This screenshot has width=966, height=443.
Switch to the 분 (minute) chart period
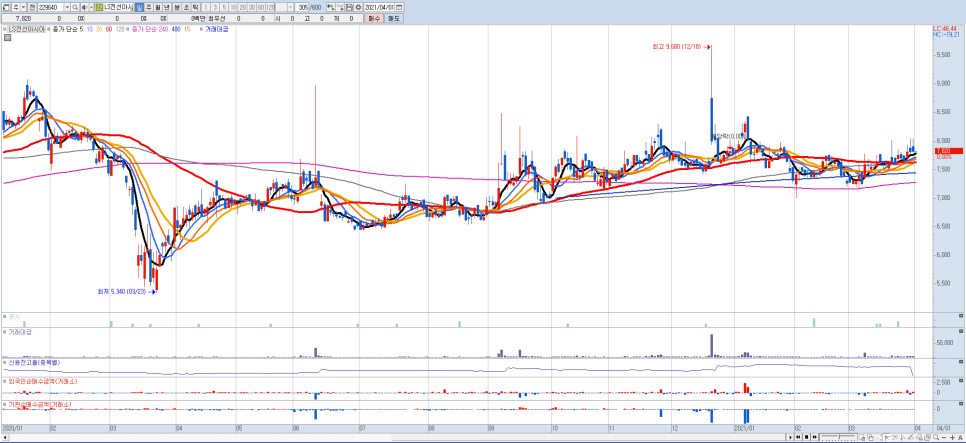(x=177, y=7)
